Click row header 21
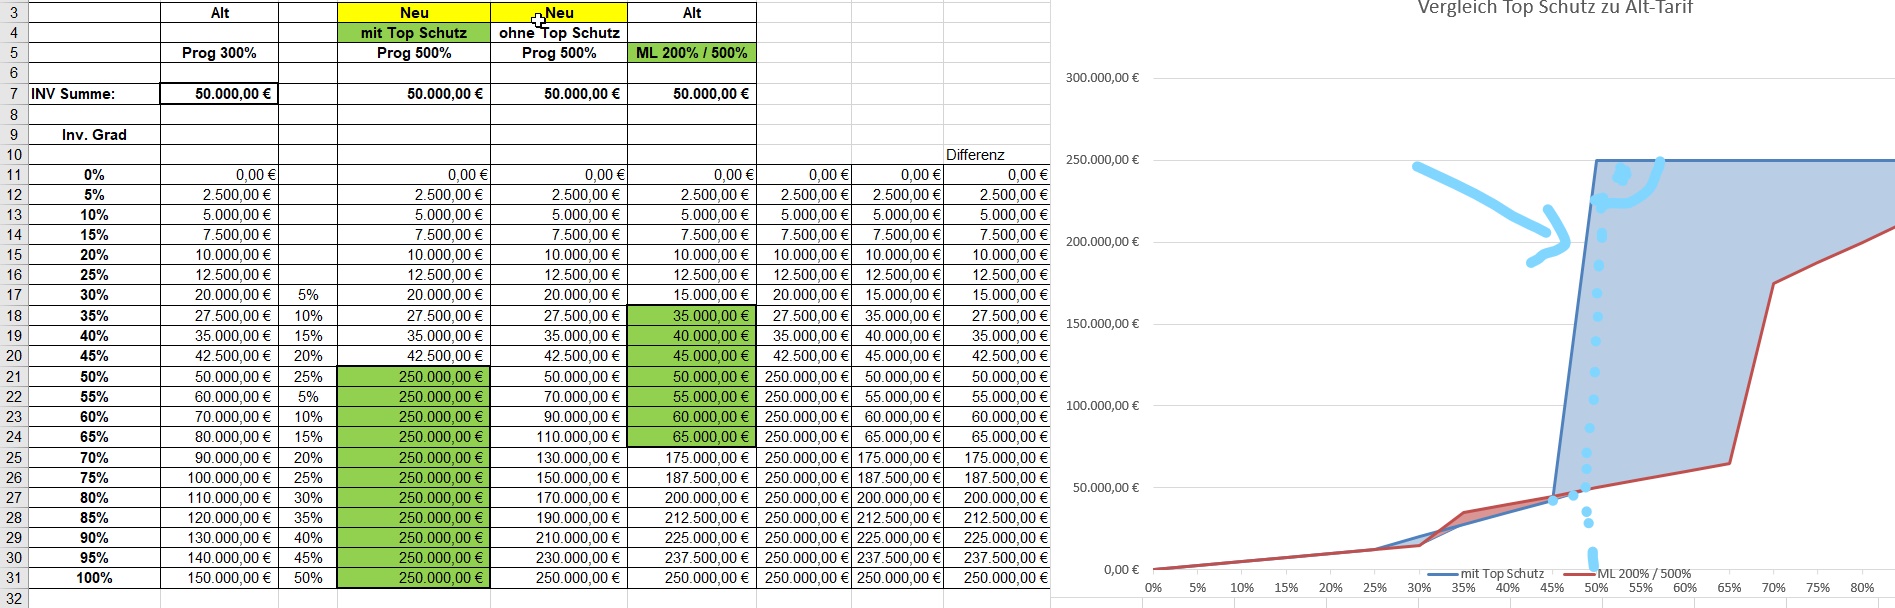This screenshot has height=608, width=1895. pos(14,377)
